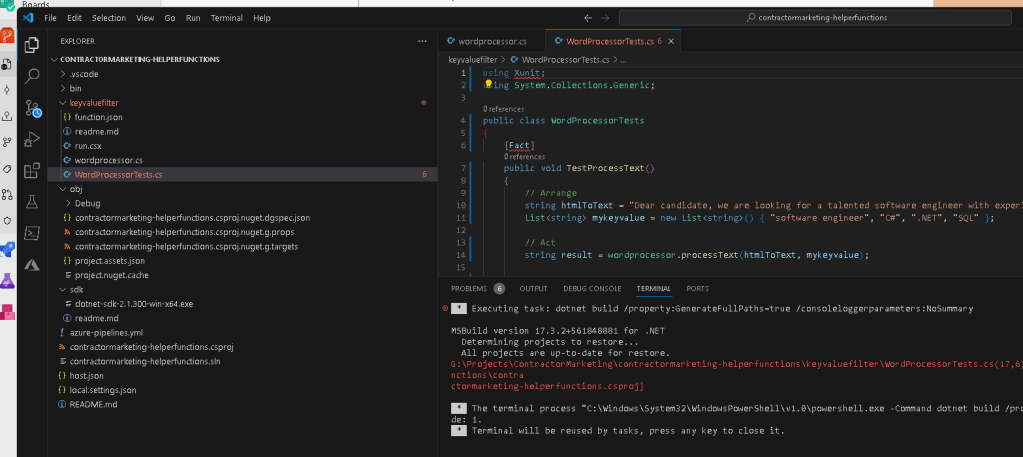Open Azure DevOps Artifacts icon in browser sidebar

pyautogui.click(x=7, y=312)
